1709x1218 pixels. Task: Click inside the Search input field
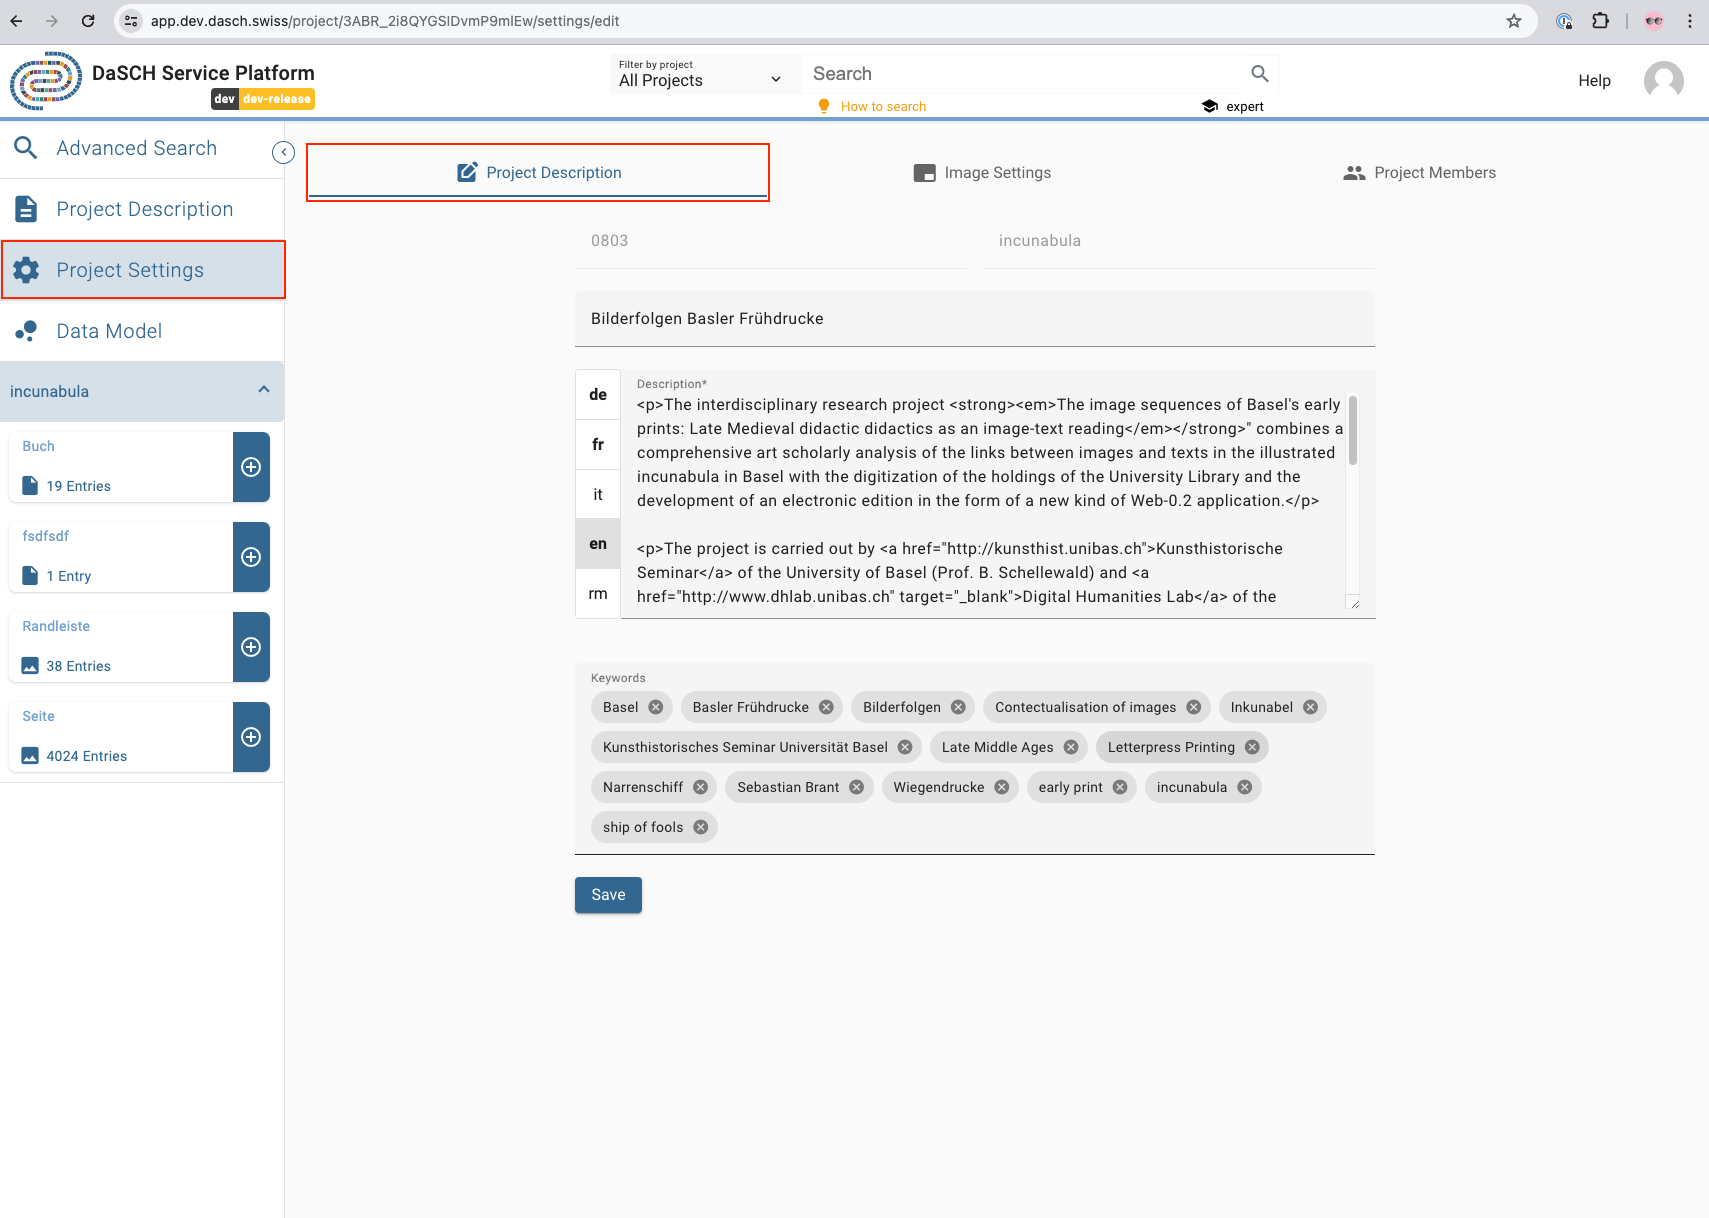click(1000, 73)
